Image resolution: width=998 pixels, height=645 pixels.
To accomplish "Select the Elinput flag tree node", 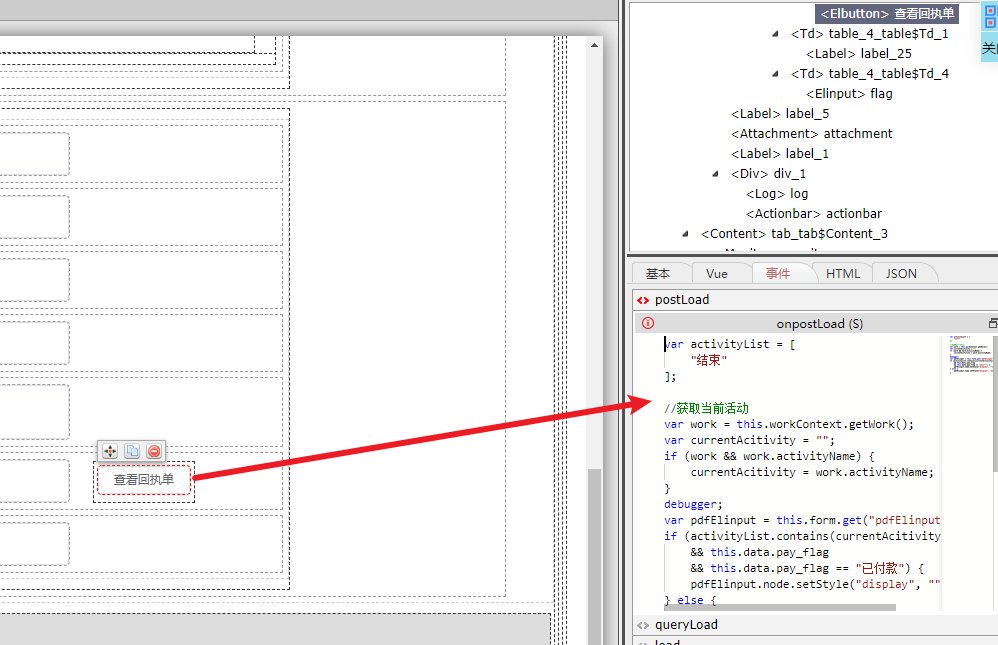I will tap(849, 93).
